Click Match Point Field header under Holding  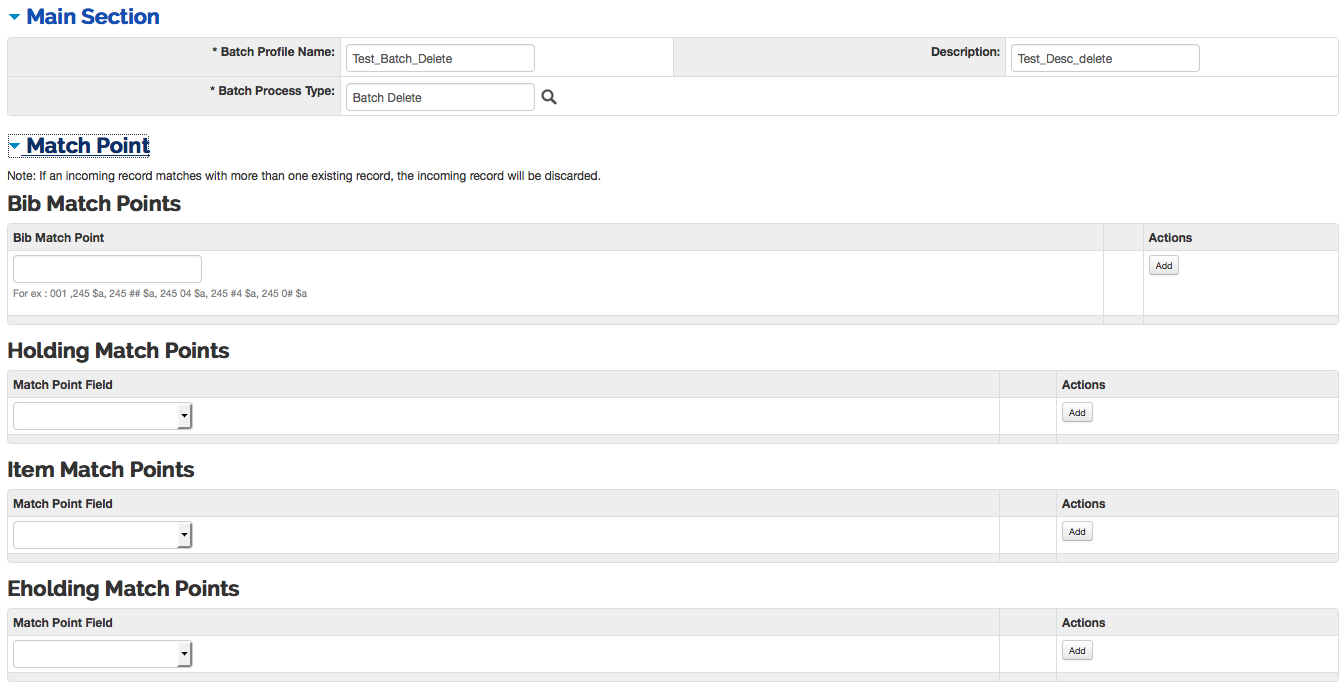(63, 384)
